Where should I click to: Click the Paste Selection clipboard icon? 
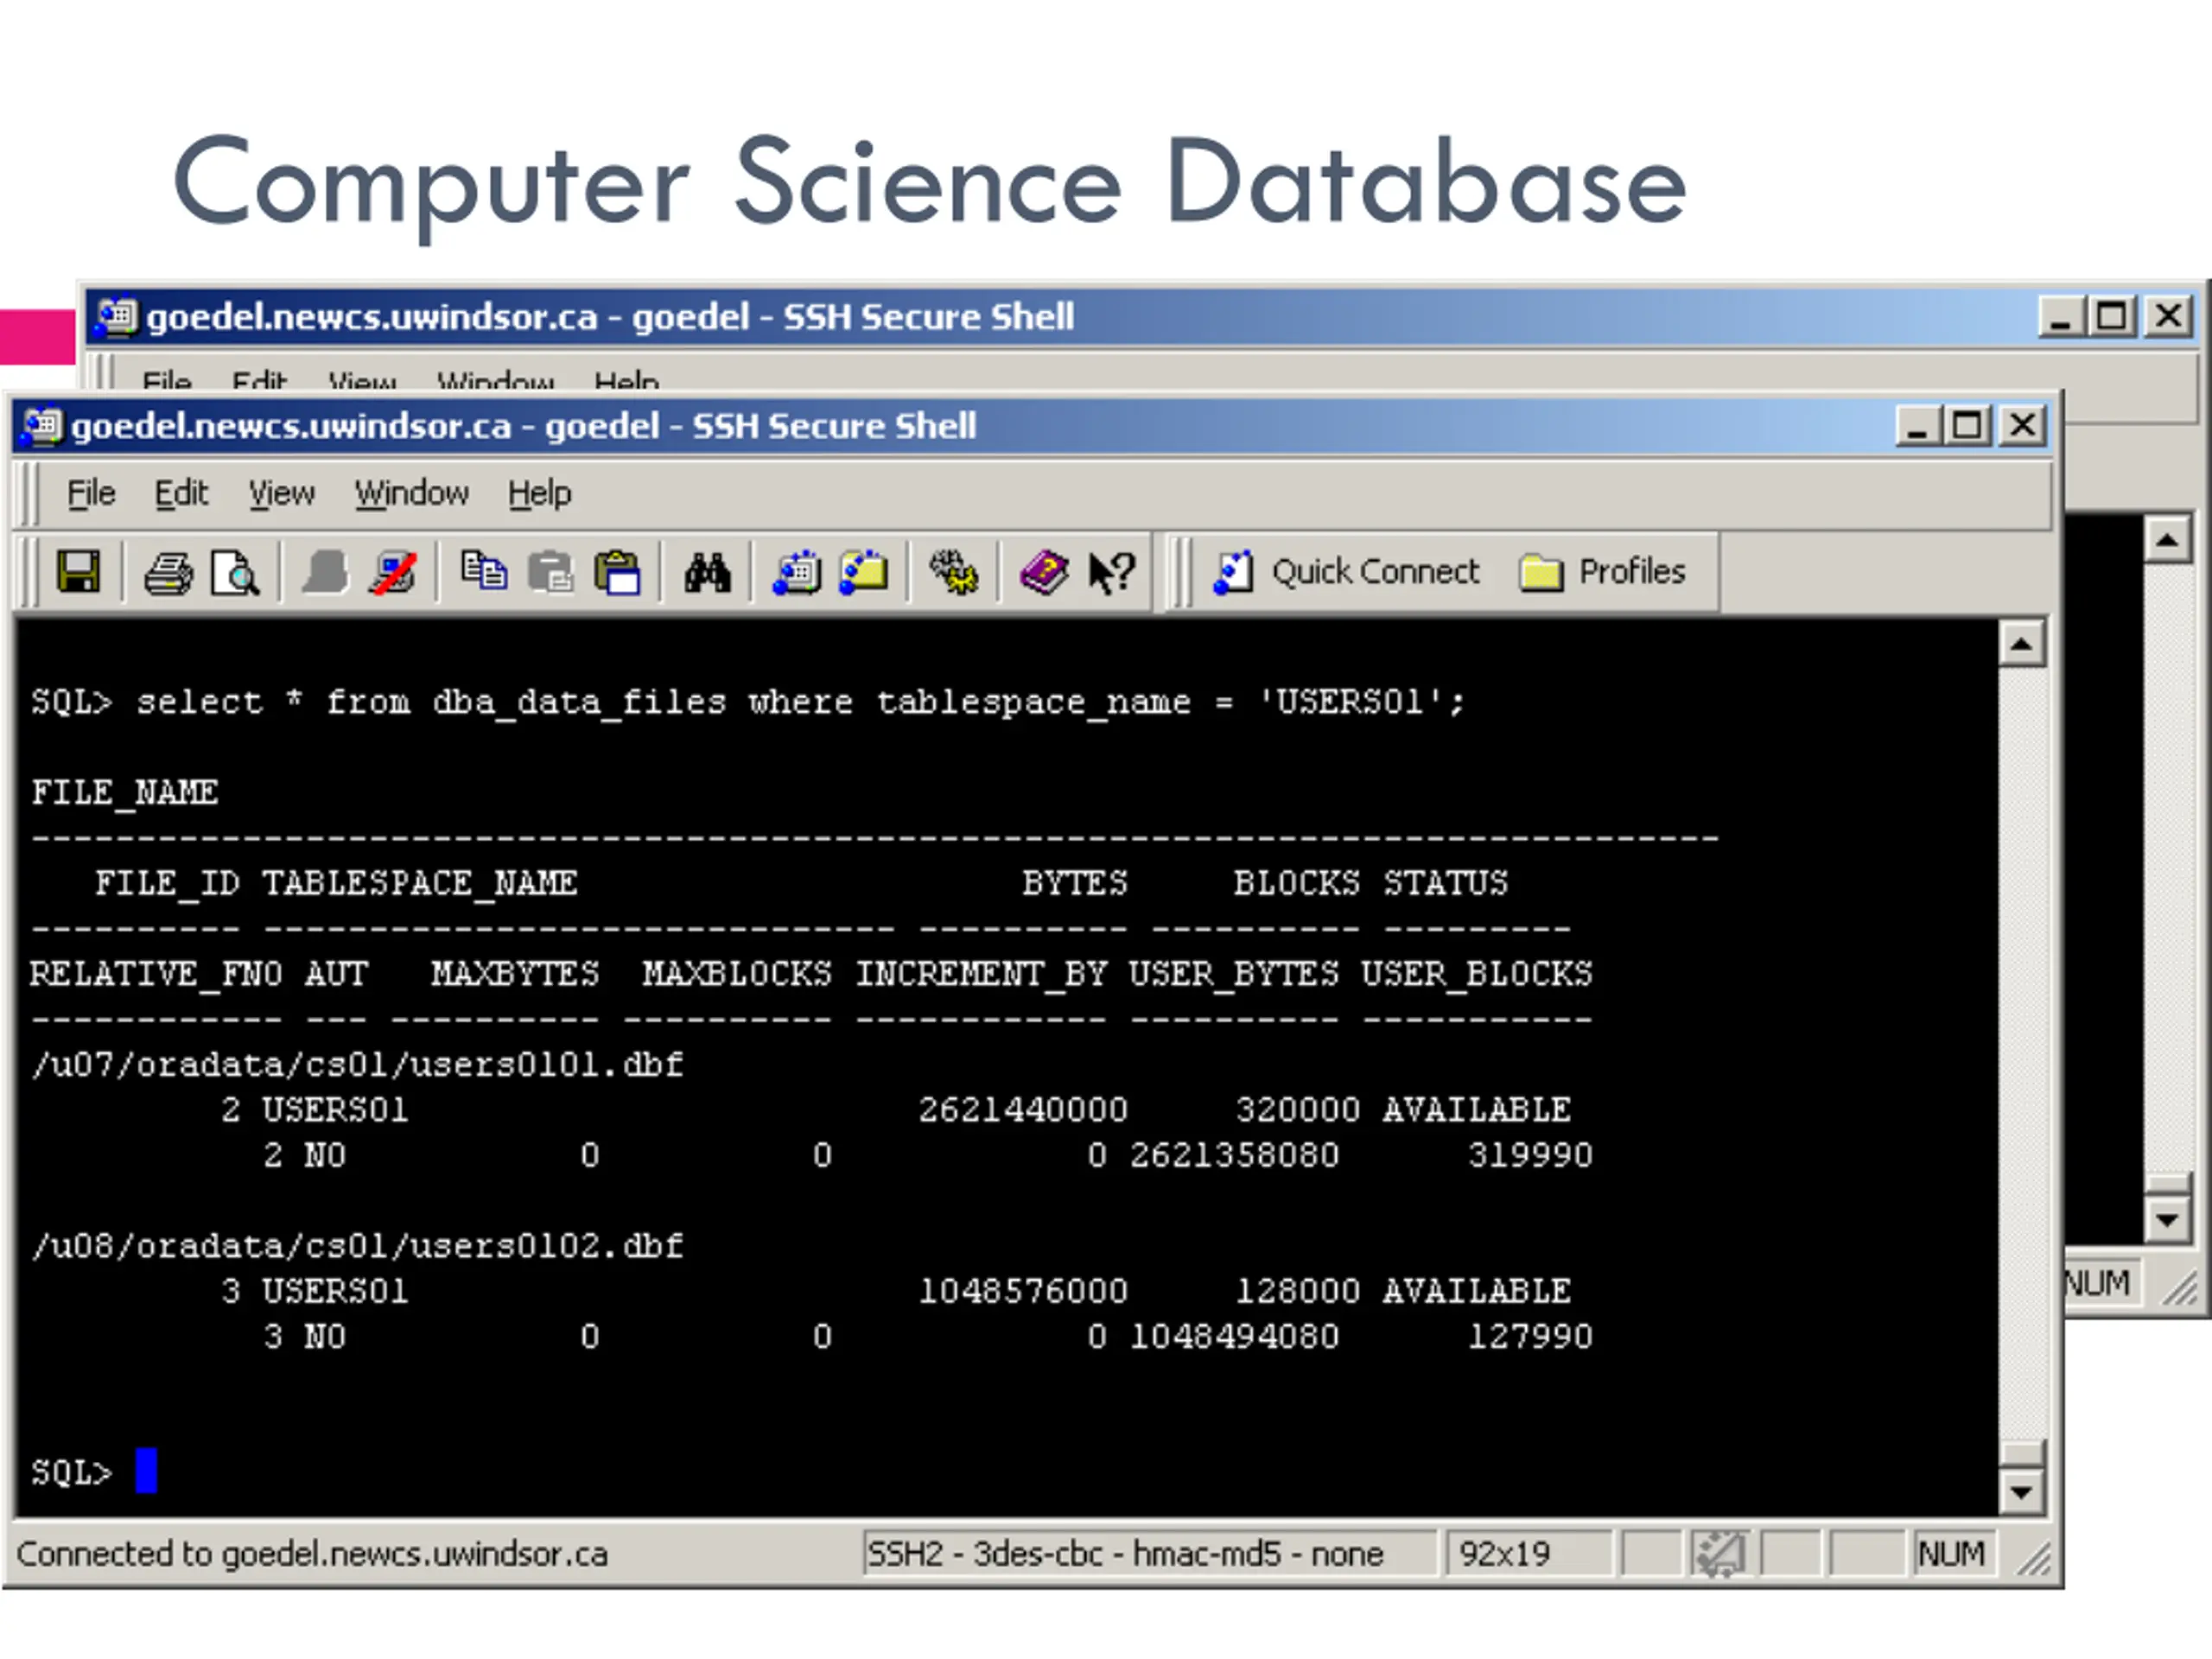click(x=617, y=573)
